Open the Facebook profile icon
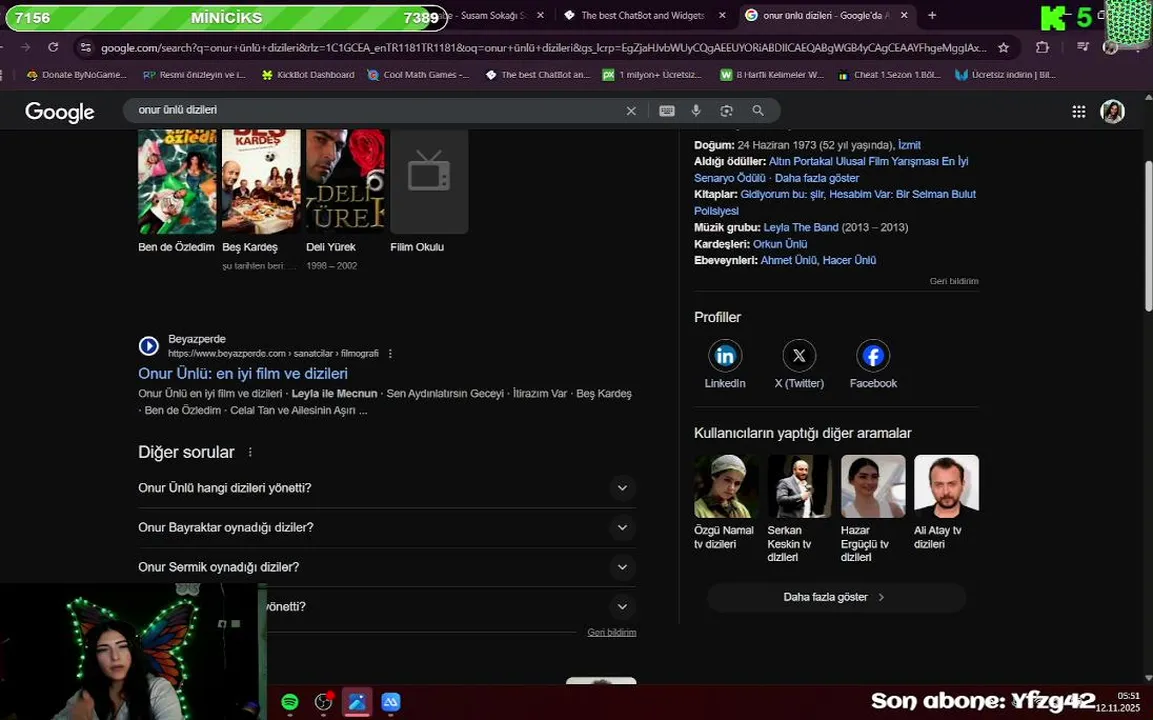This screenshot has width=1153, height=720. [873, 356]
